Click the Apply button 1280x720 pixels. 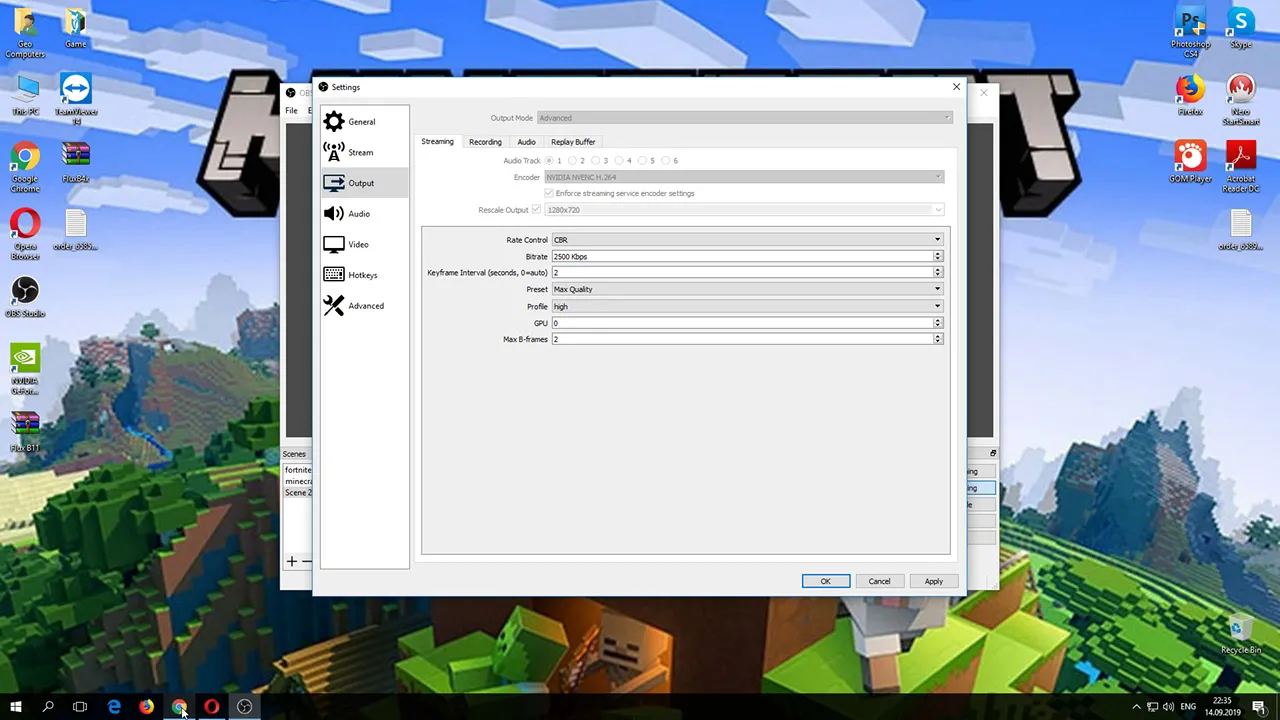[x=933, y=581]
